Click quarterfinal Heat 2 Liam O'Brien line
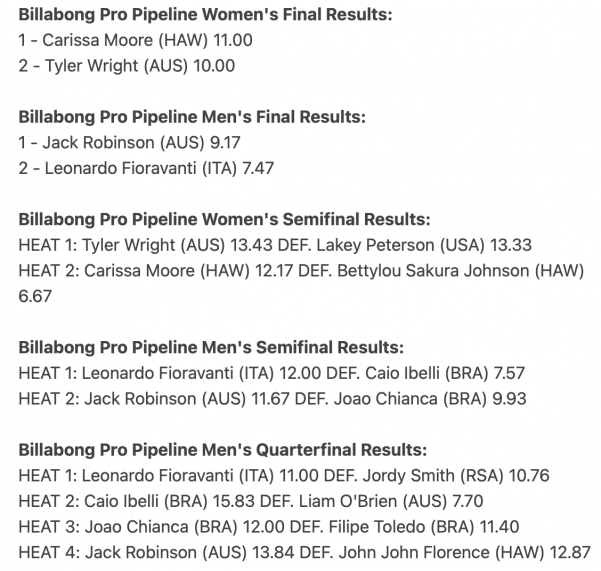Viewport: 601px width, 571px height. 251,501
